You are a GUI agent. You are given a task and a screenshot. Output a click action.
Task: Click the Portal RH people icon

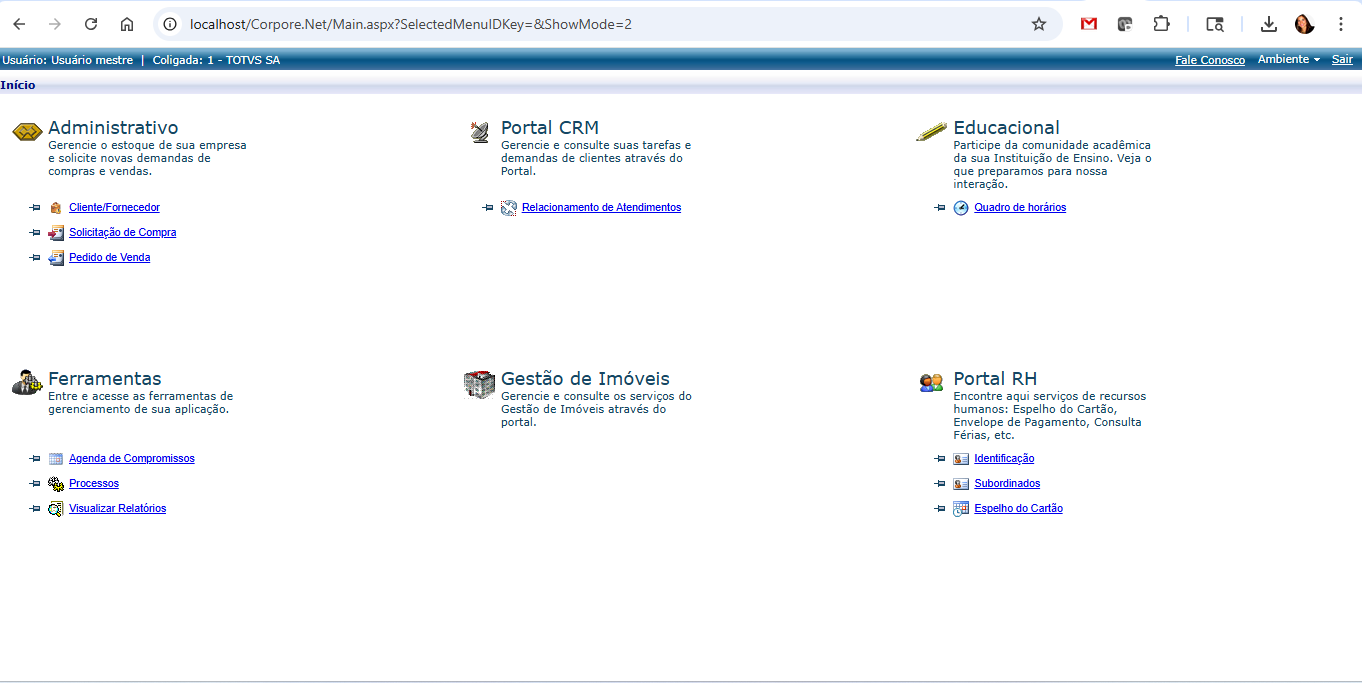tap(931, 382)
